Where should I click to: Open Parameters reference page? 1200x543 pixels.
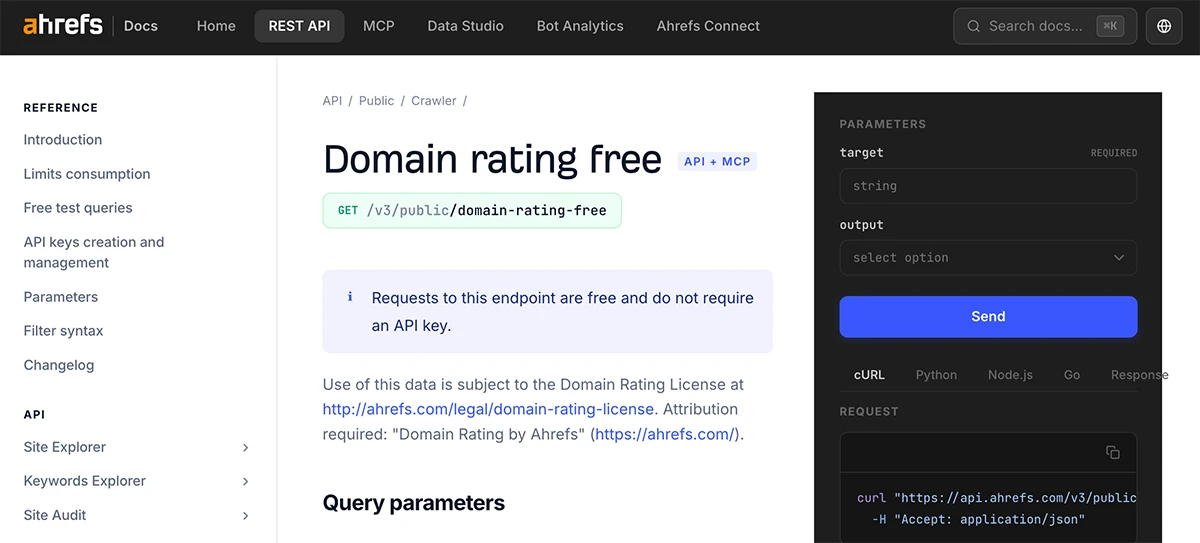coord(61,297)
